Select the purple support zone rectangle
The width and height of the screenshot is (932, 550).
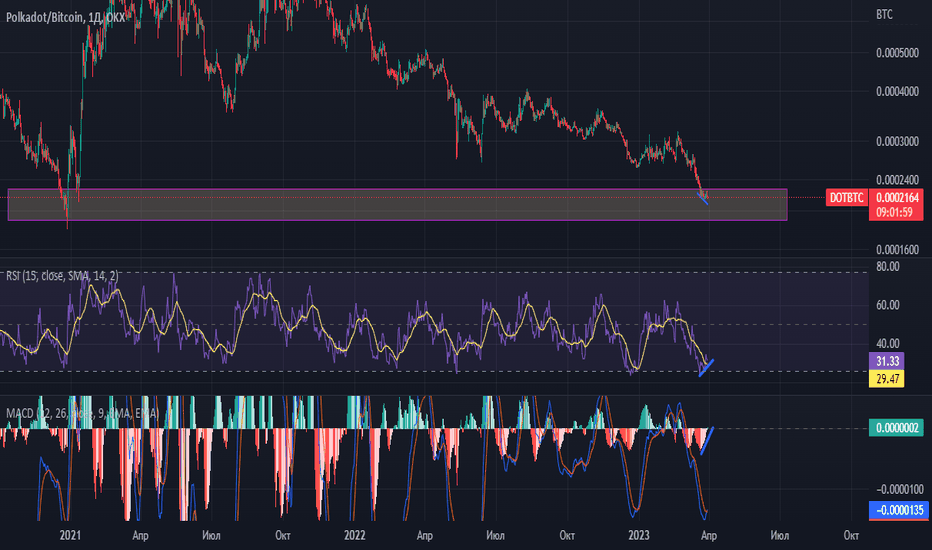(x=397, y=205)
